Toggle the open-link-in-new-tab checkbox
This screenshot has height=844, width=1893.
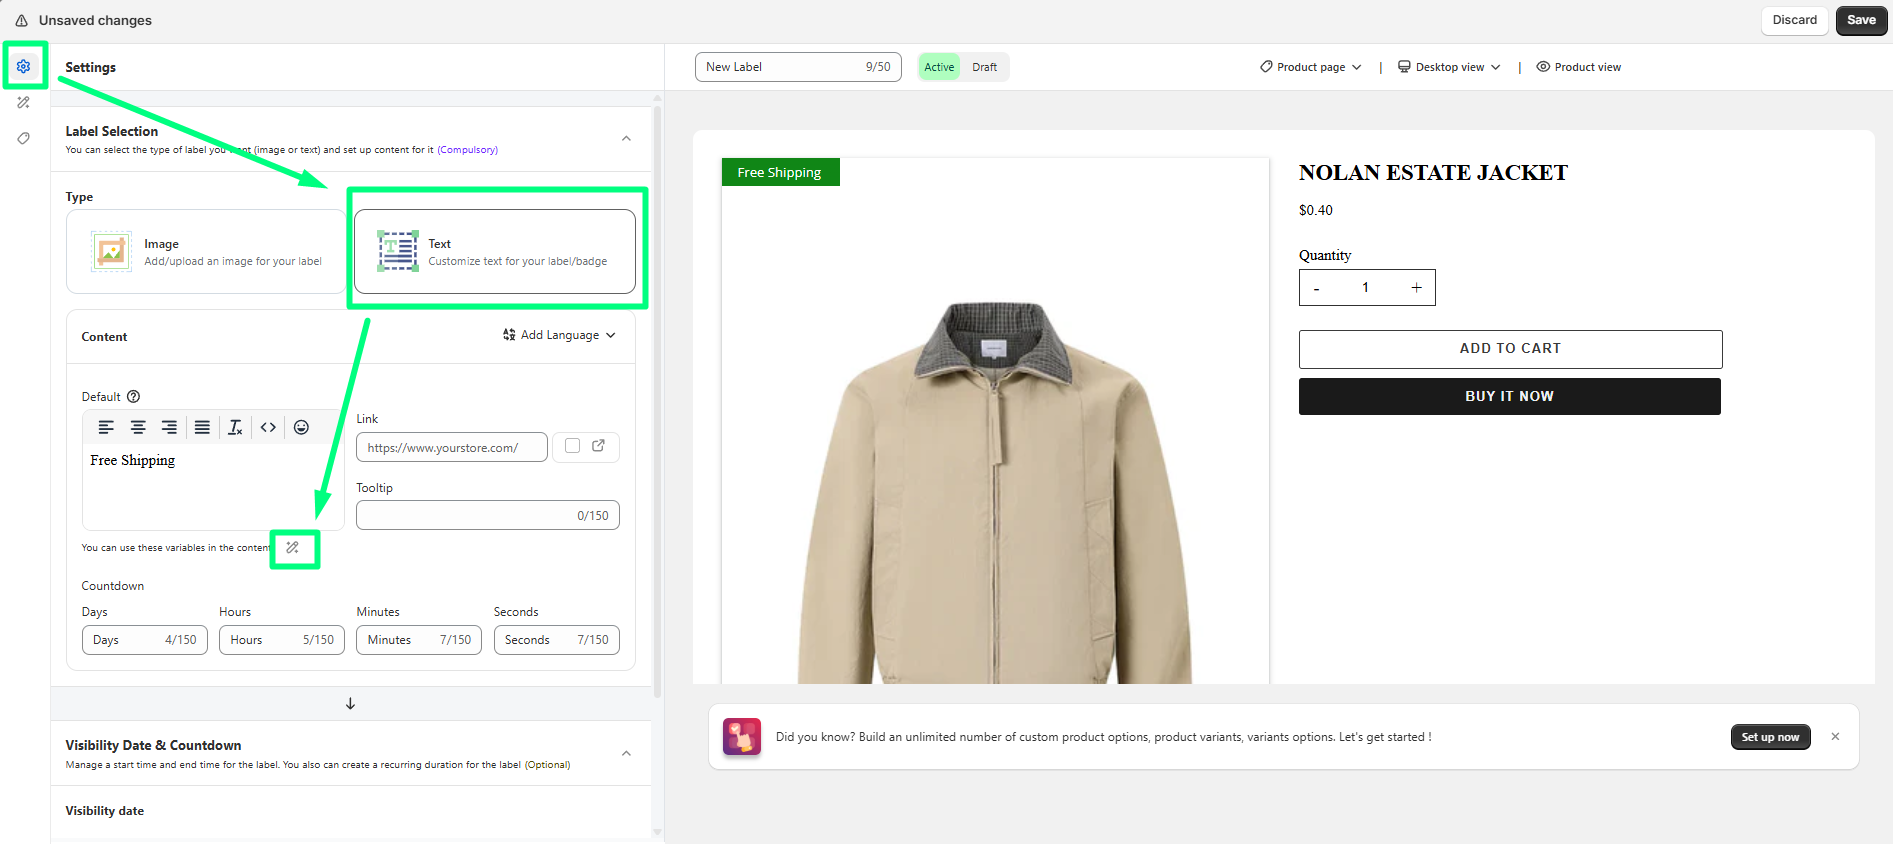572,446
